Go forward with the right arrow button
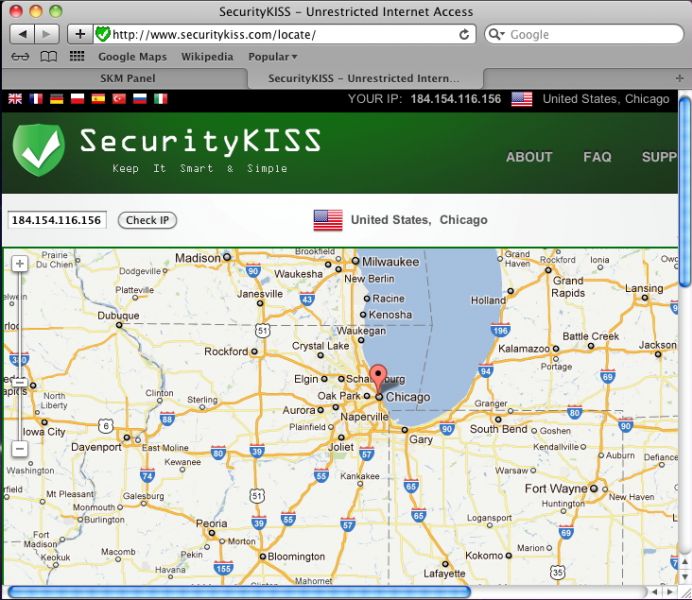Screen dimensions: 692x600 coord(47,34)
